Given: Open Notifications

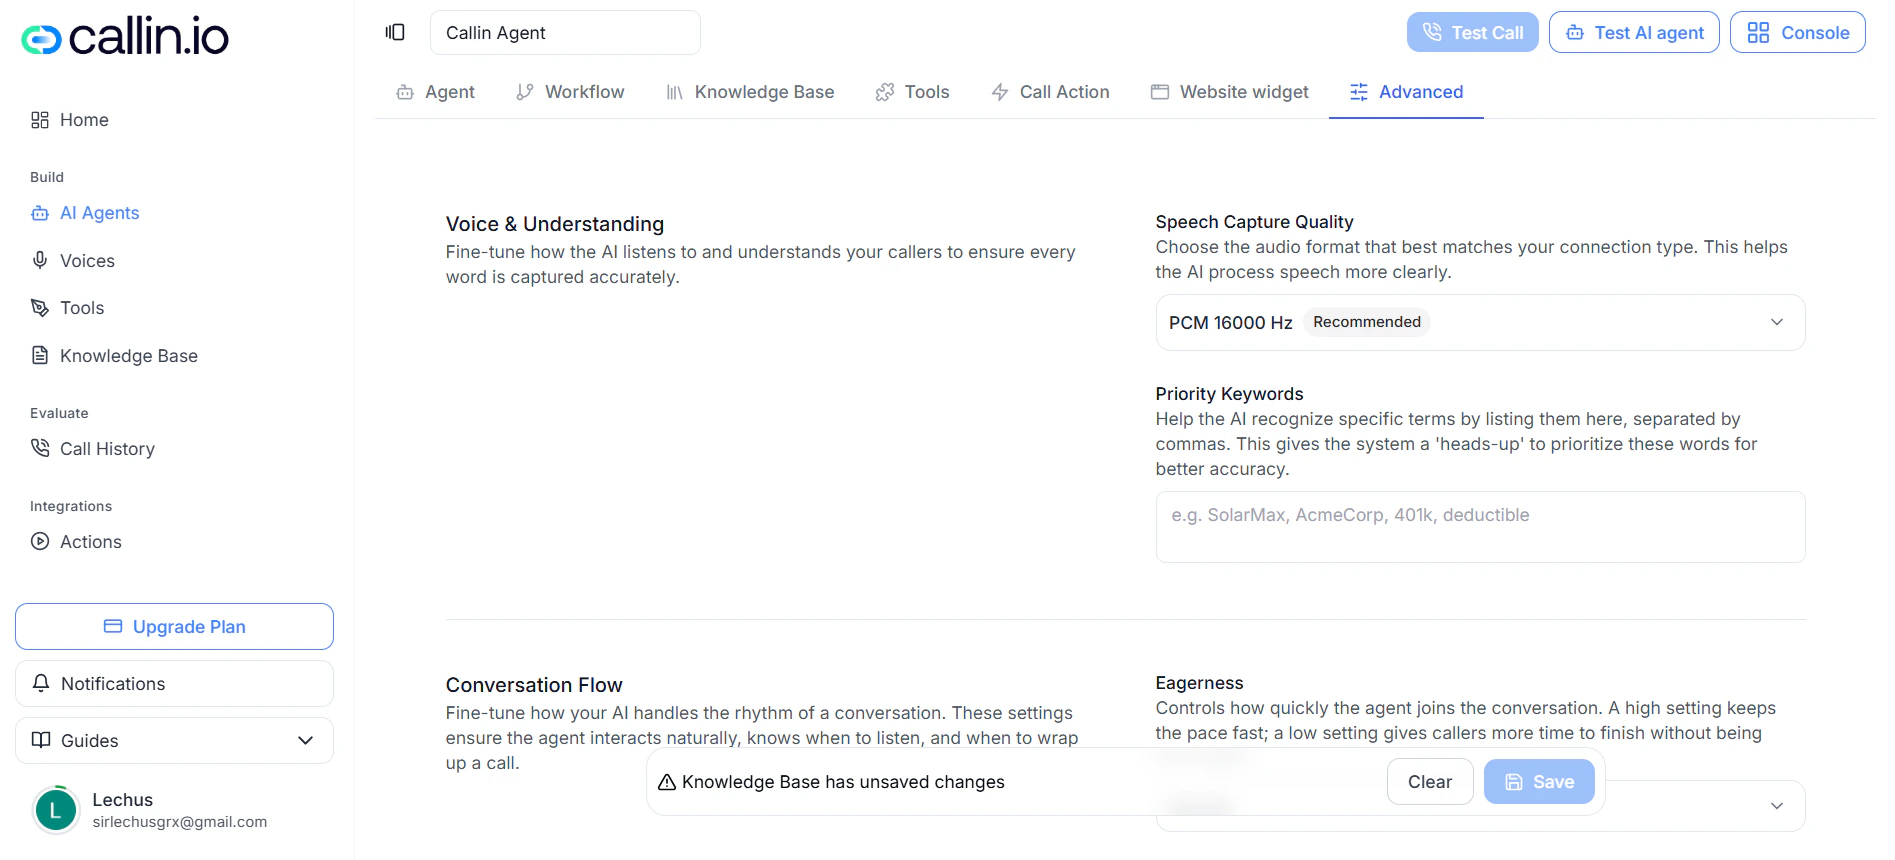Looking at the screenshot, I should point(174,683).
